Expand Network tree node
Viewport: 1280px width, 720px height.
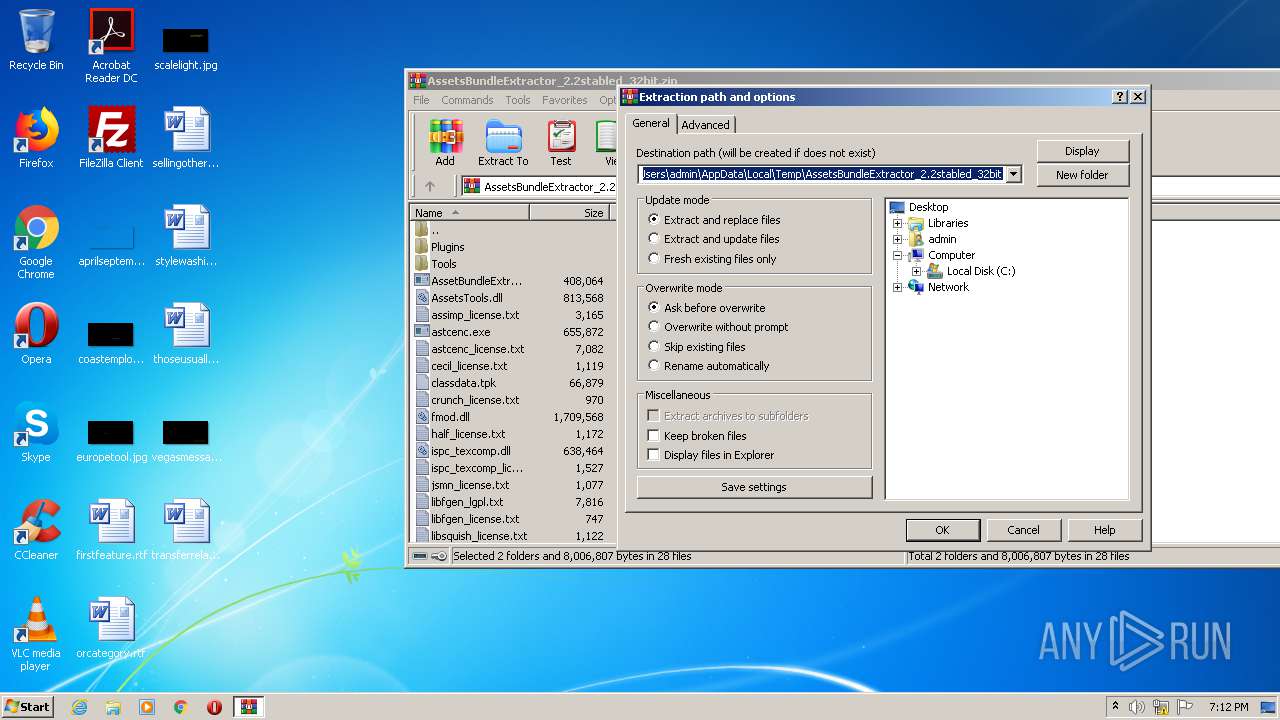pyautogui.click(x=897, y=287)
